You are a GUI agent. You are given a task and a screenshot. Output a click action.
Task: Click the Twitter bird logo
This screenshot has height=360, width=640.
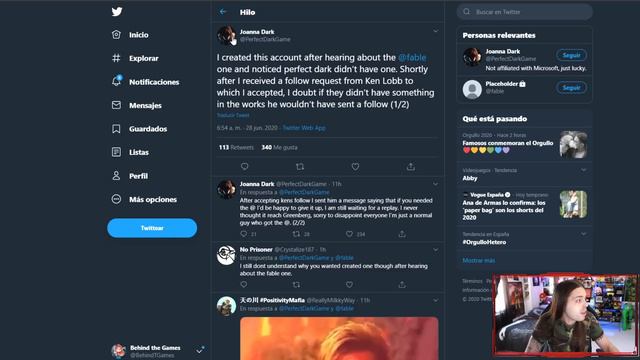click(117, 11)
